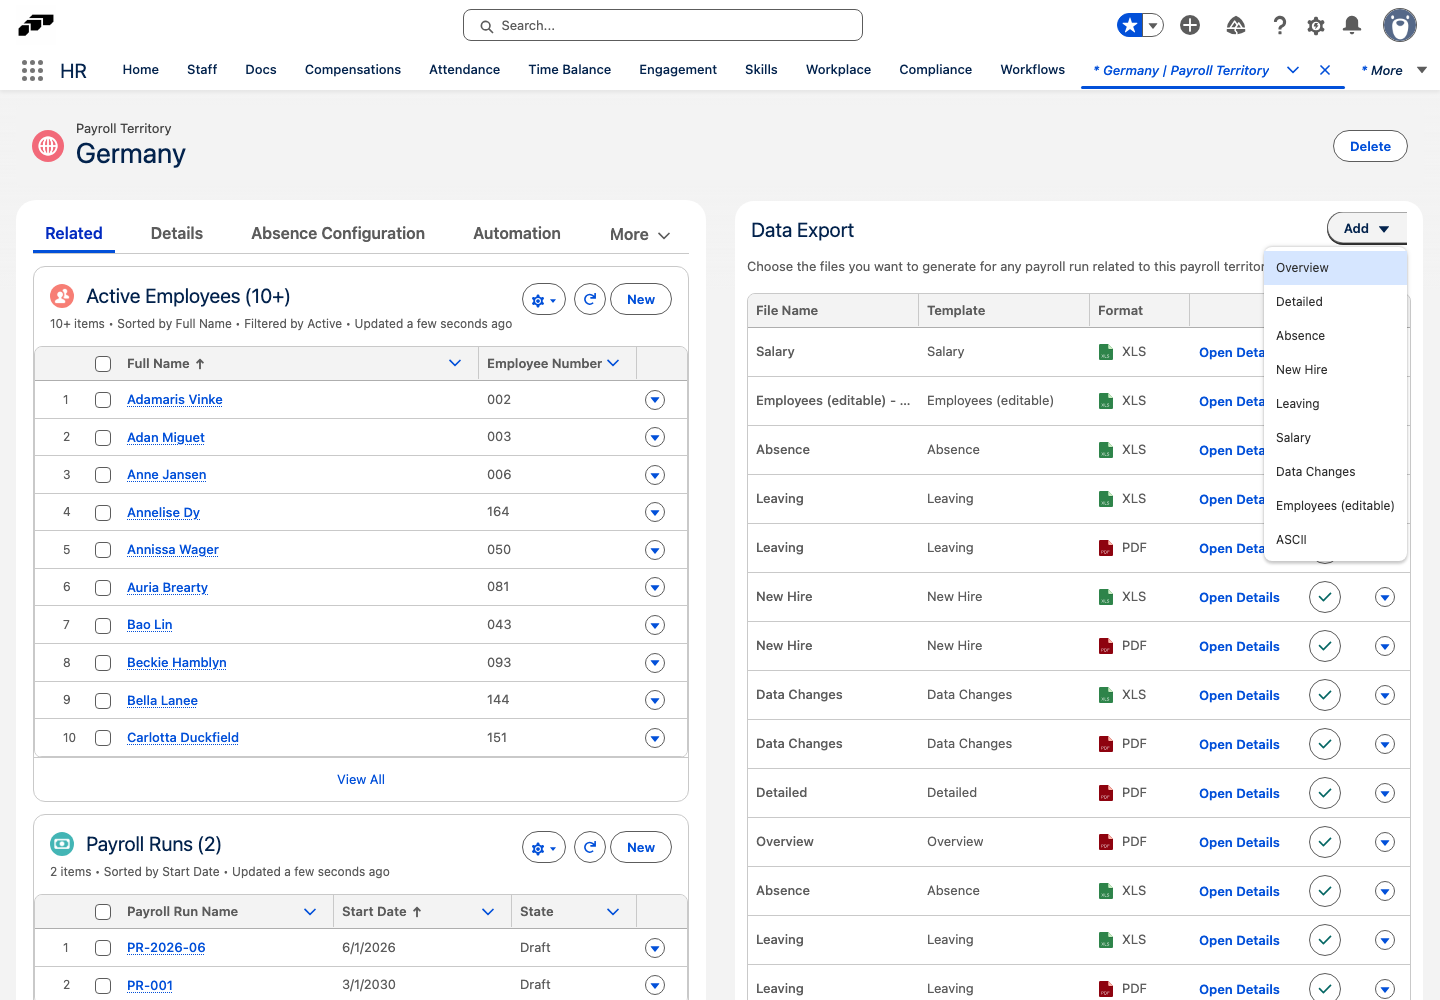The width and height of the screenshot is (1440, 1000).
Task: Refresh the Active Employees list
Action: click(590, 299)
